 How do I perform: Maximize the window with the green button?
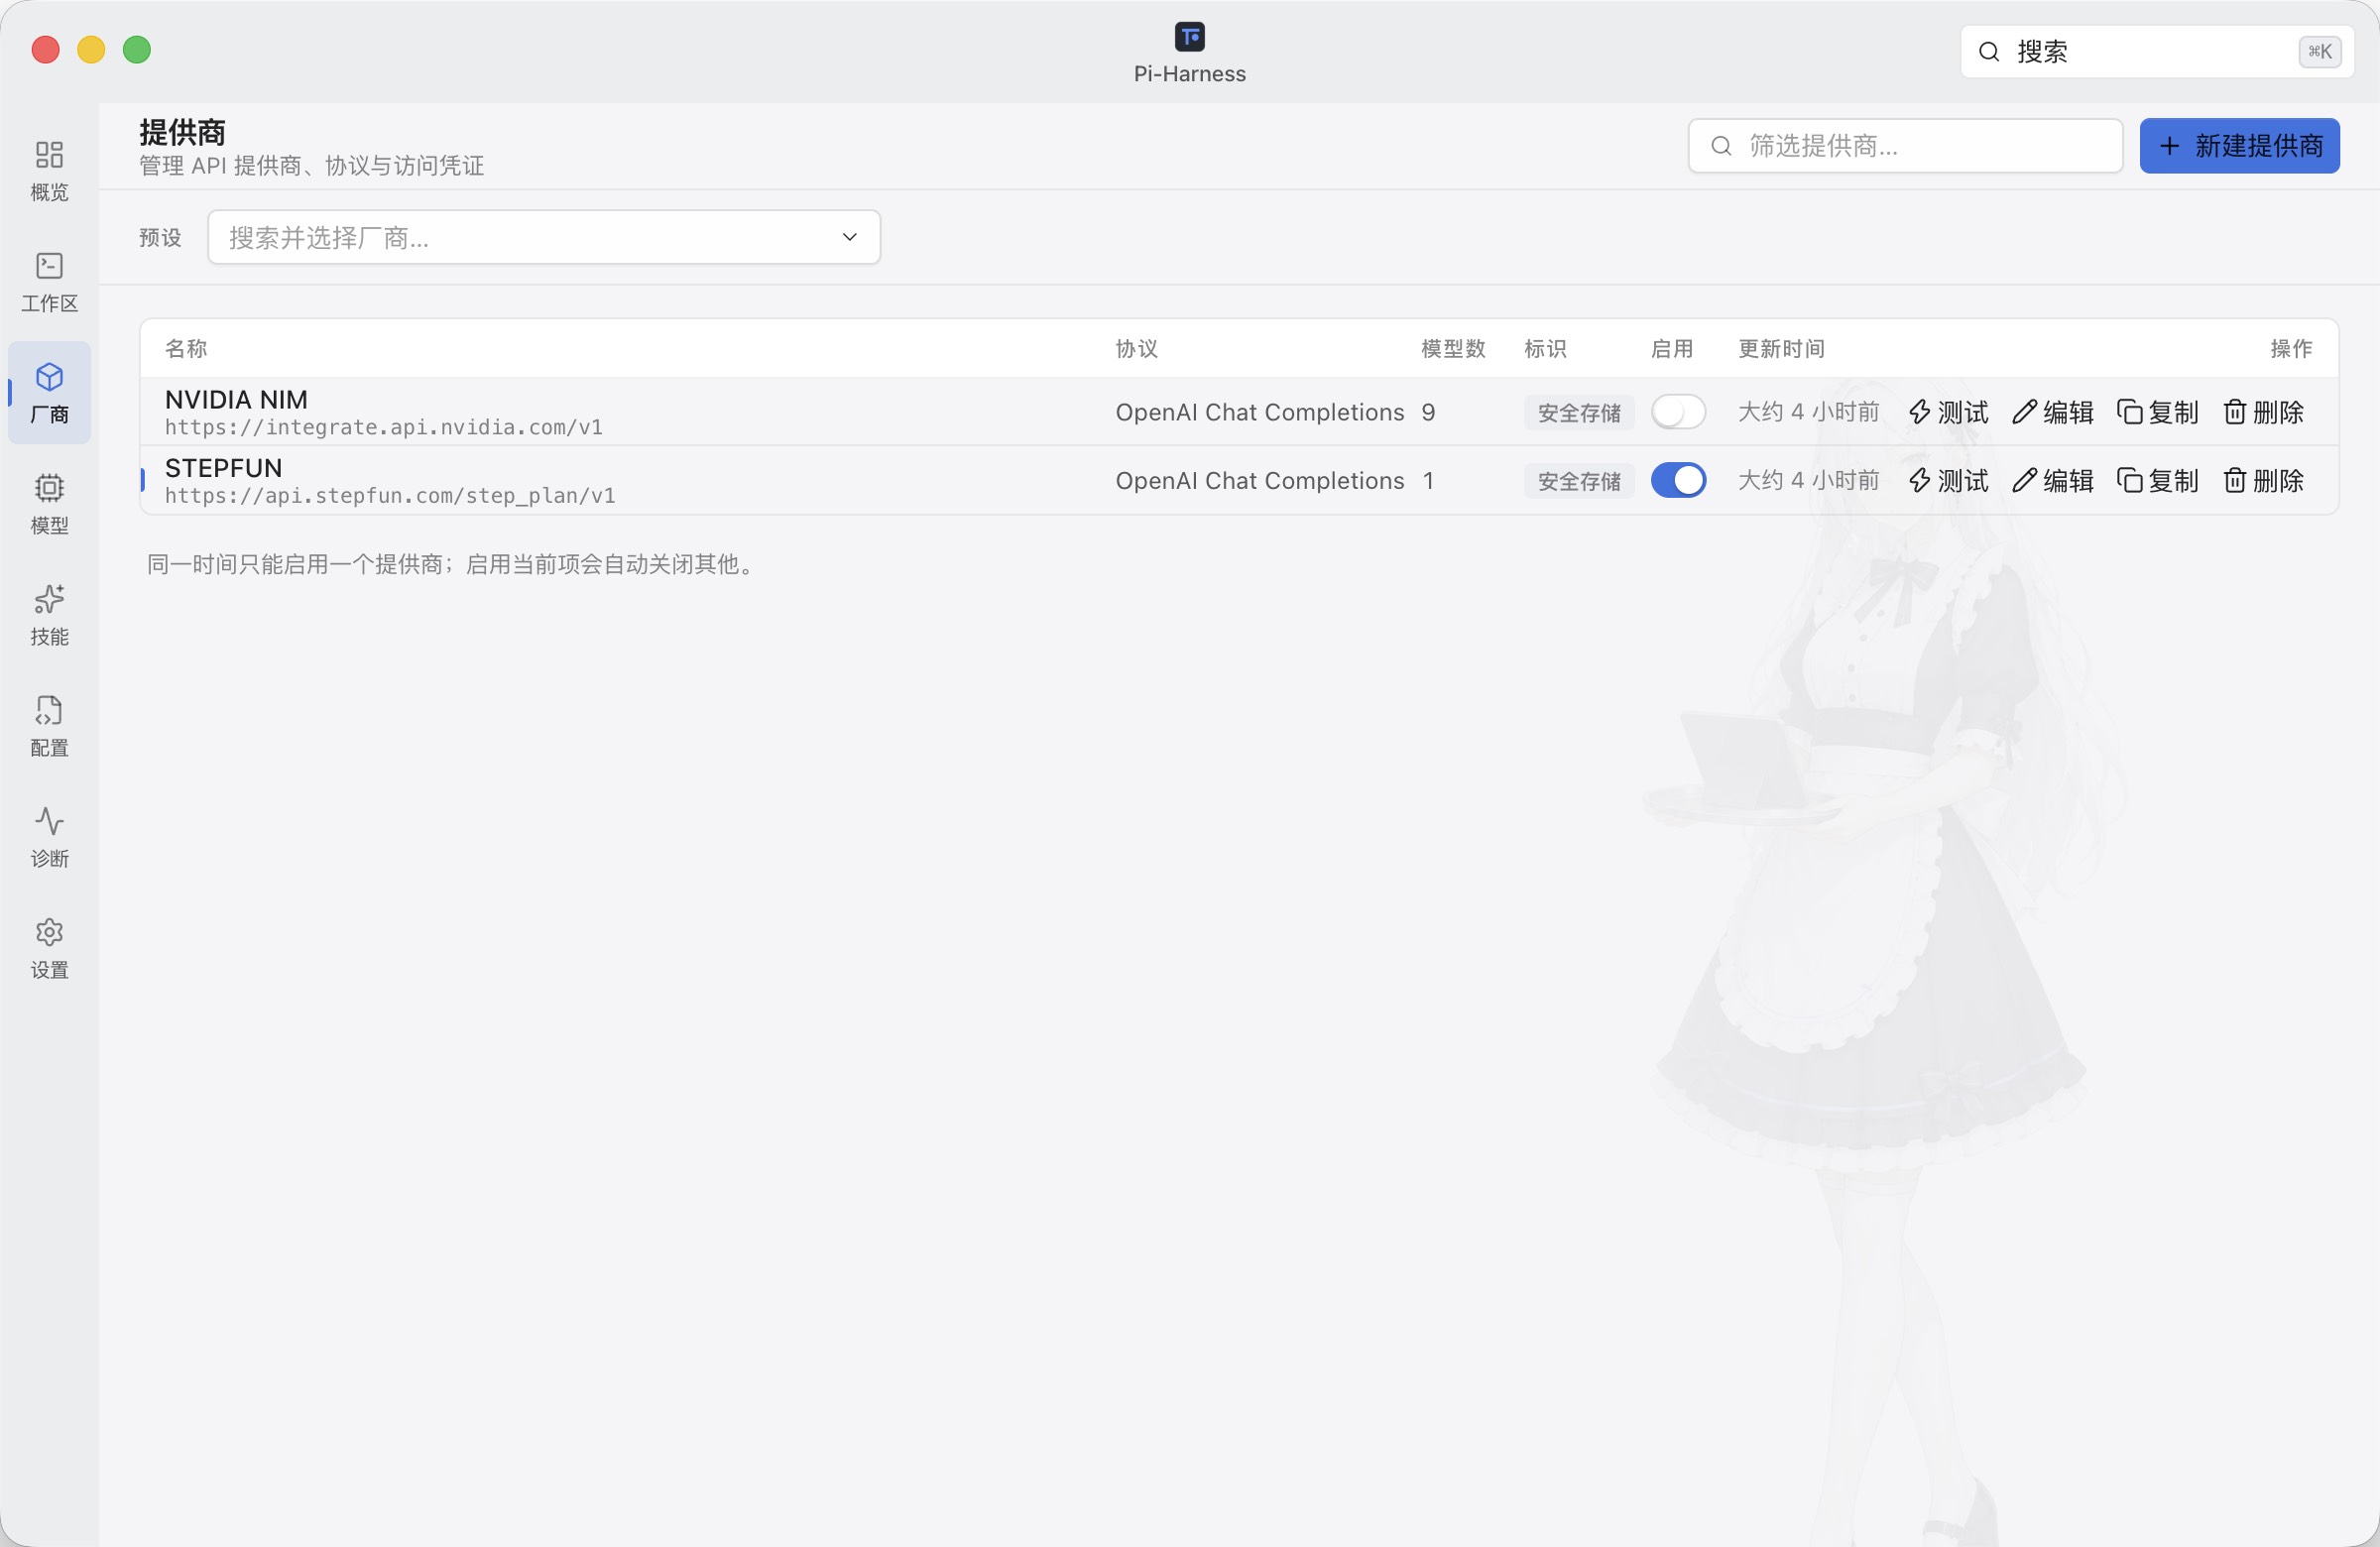(137, 49)
